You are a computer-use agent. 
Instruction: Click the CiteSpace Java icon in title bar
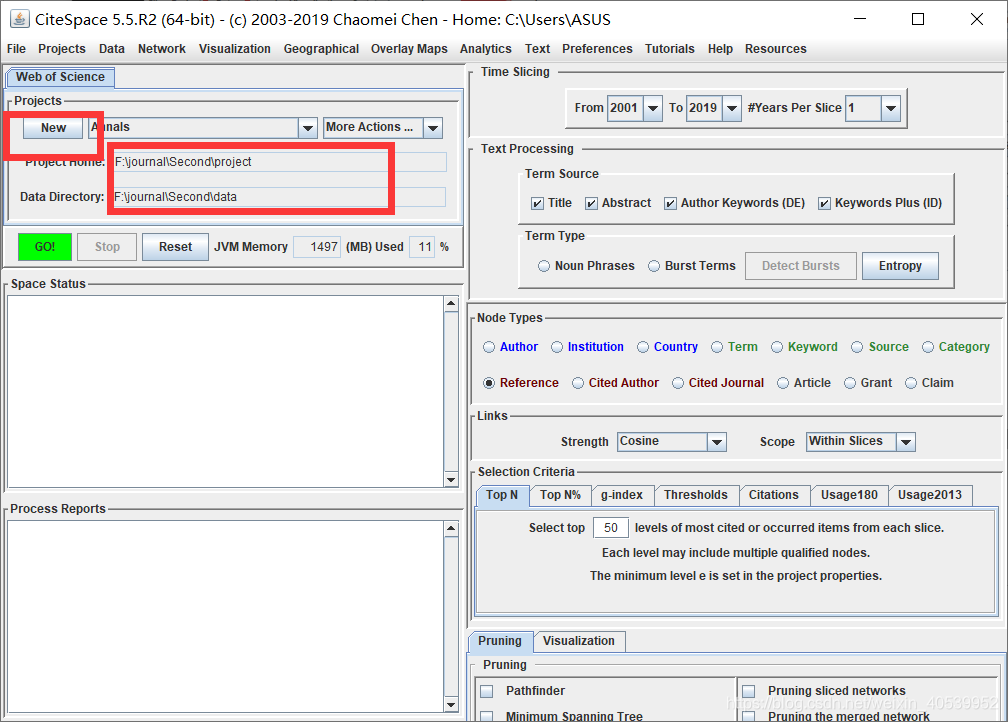(19, 19)
